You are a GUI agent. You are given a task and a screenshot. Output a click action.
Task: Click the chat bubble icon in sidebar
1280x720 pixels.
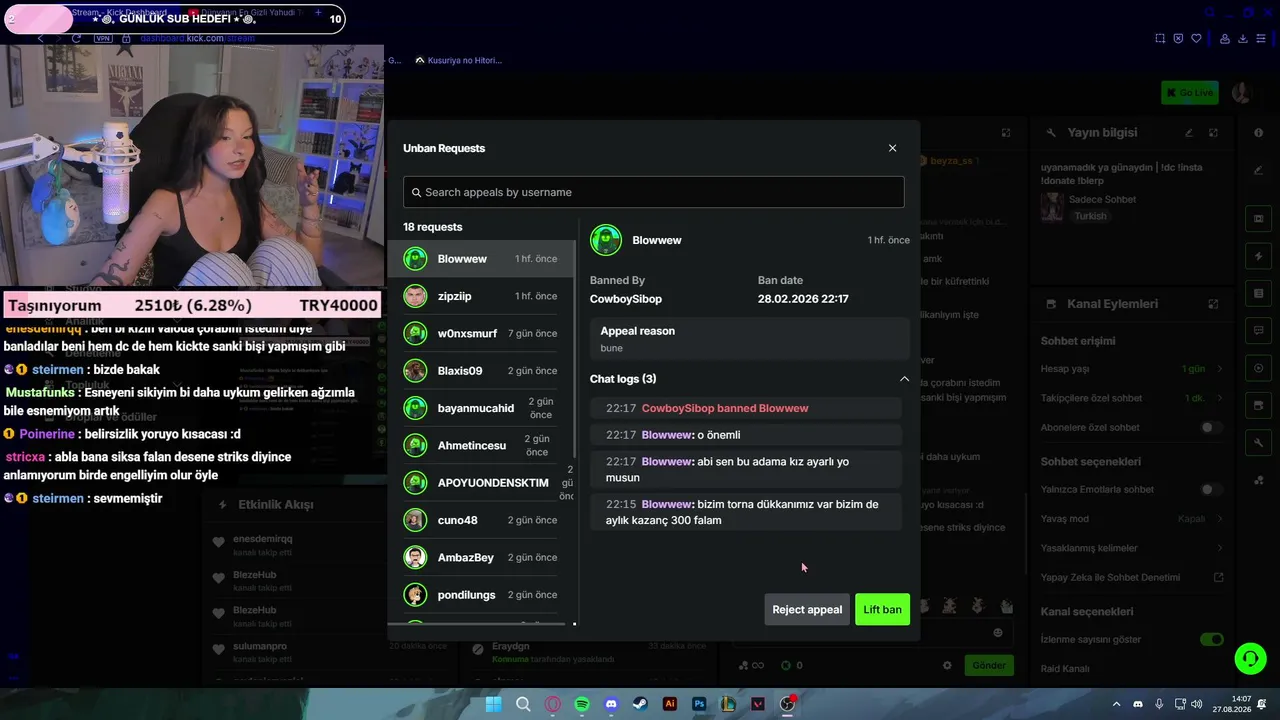tap(1258, 330)
